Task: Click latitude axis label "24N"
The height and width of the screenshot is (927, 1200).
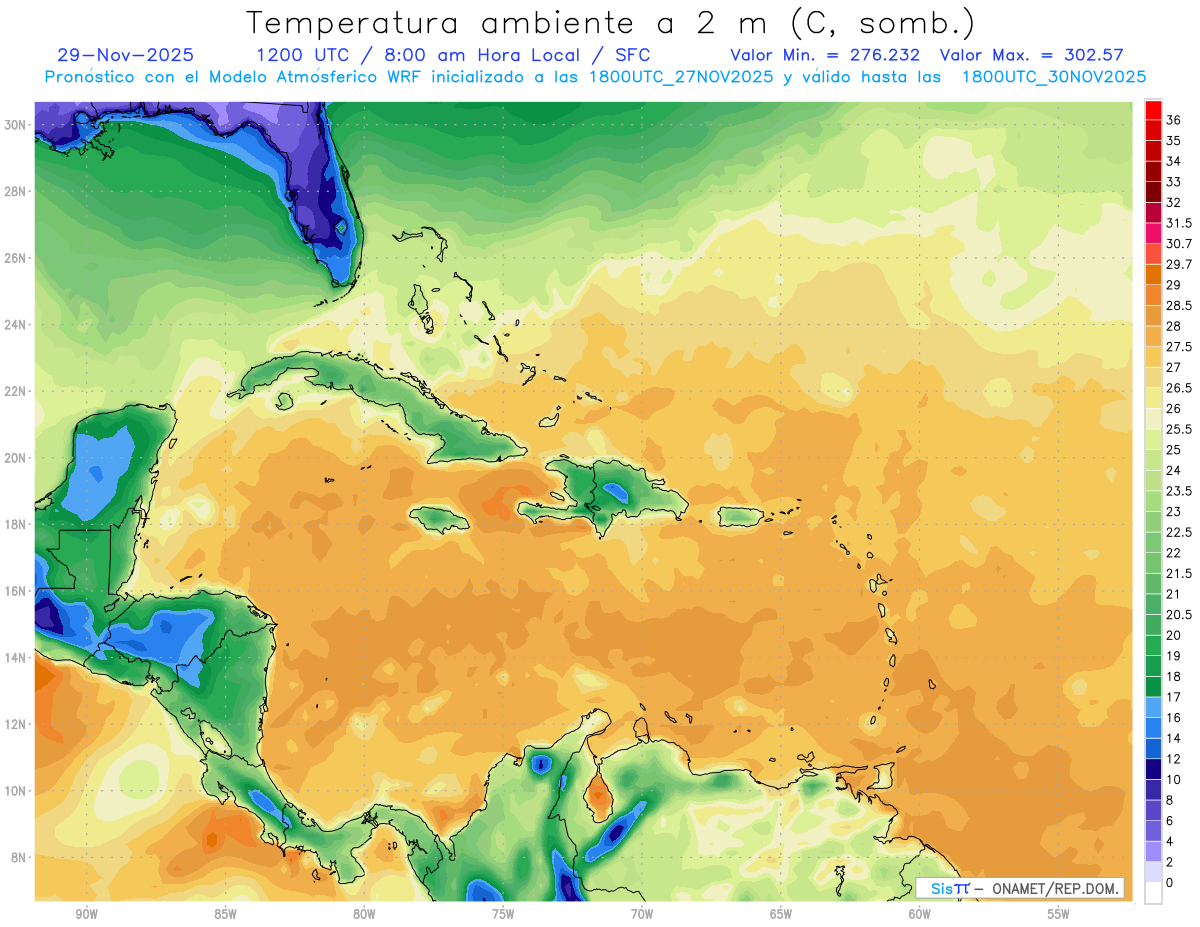Action: click(15, 325)
